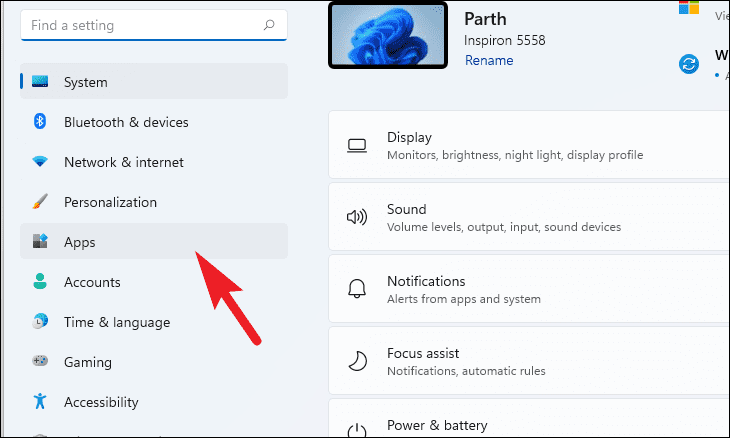Click the Sound speaker icon
This screenshot has height=438, width=730.
point(357,217)
